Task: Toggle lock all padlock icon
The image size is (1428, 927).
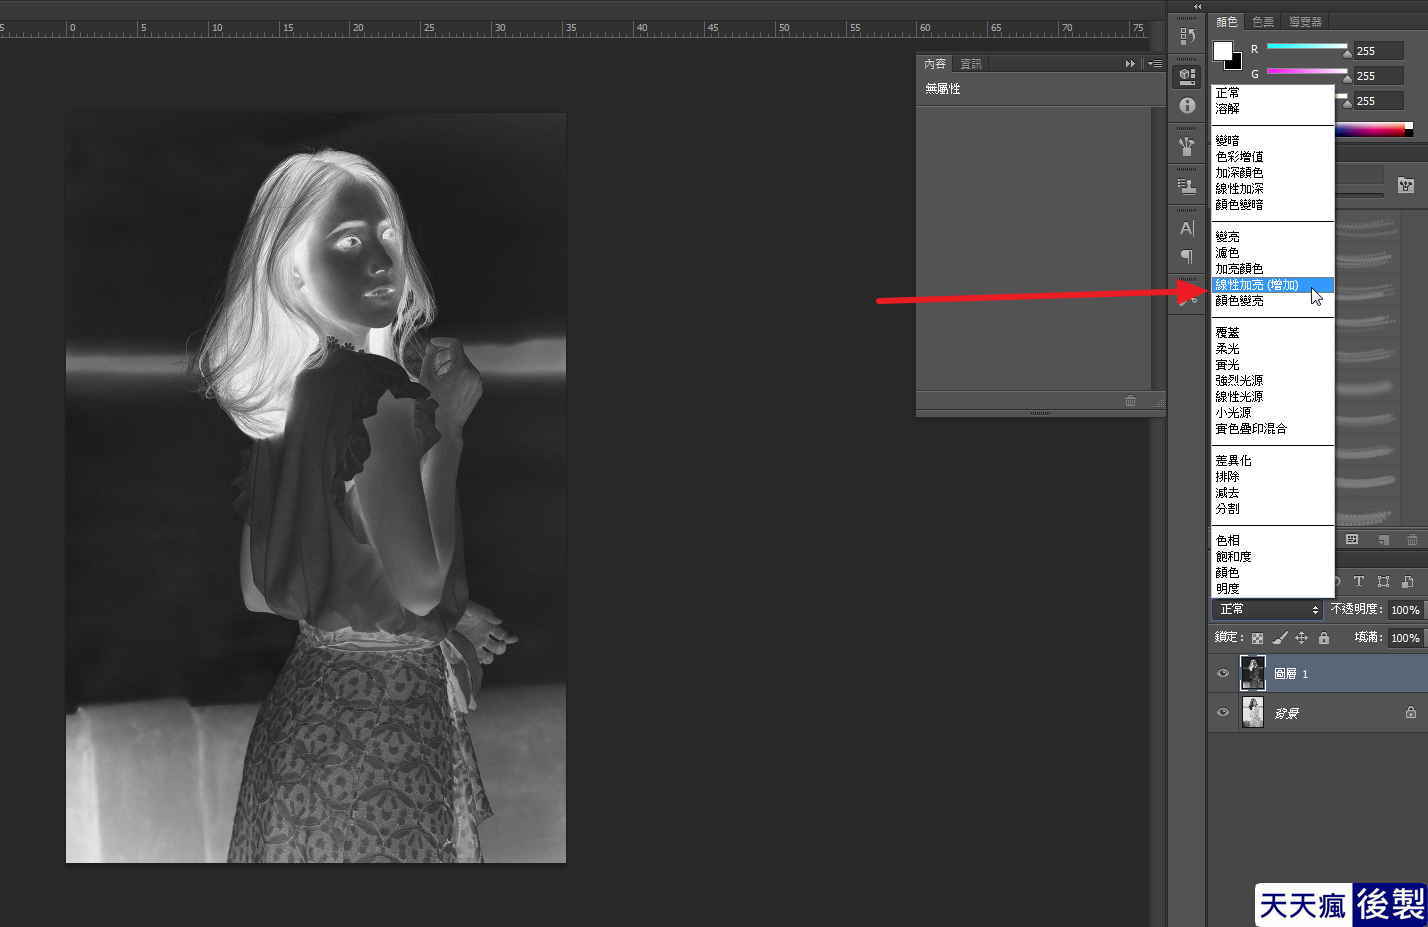Action: point(1323,638)
